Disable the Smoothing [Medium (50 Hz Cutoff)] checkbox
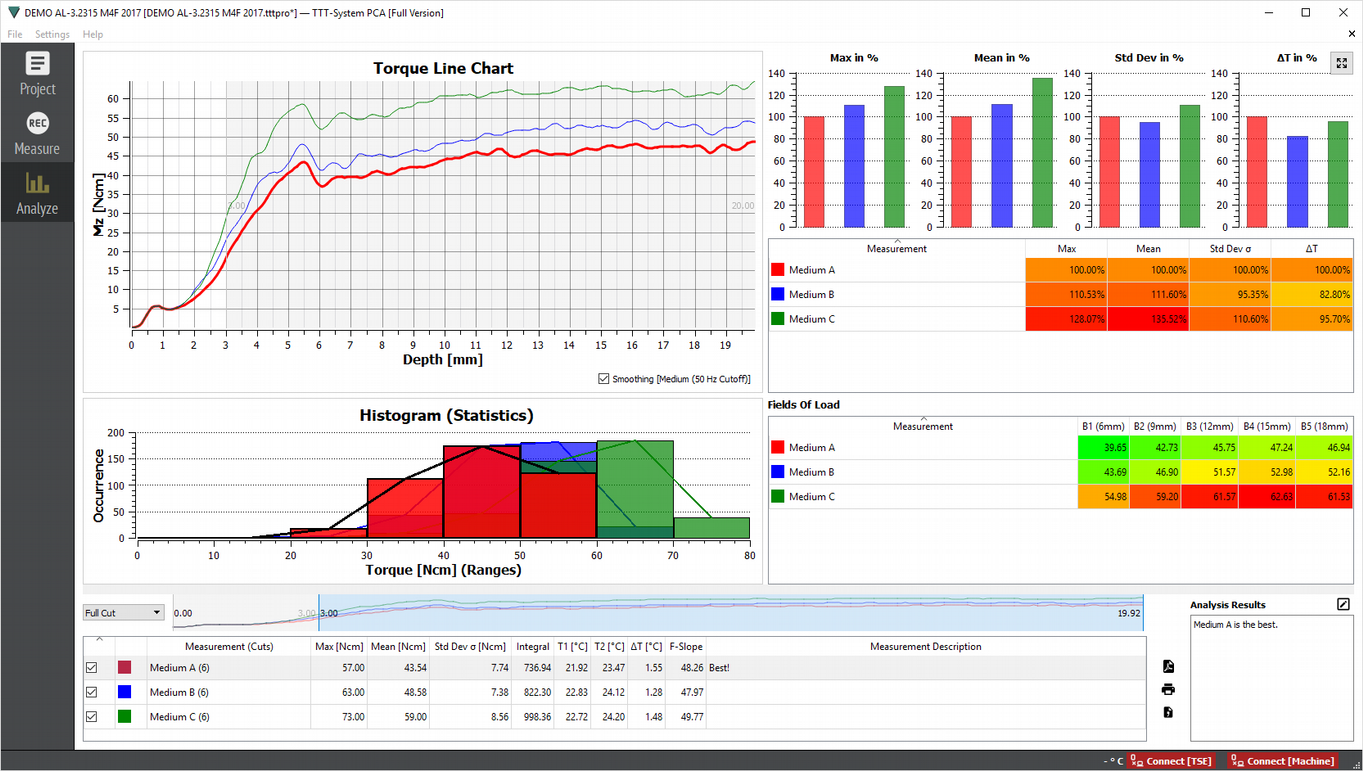The width and height of the screenshot is (1363, 771). tap(602, 378)
